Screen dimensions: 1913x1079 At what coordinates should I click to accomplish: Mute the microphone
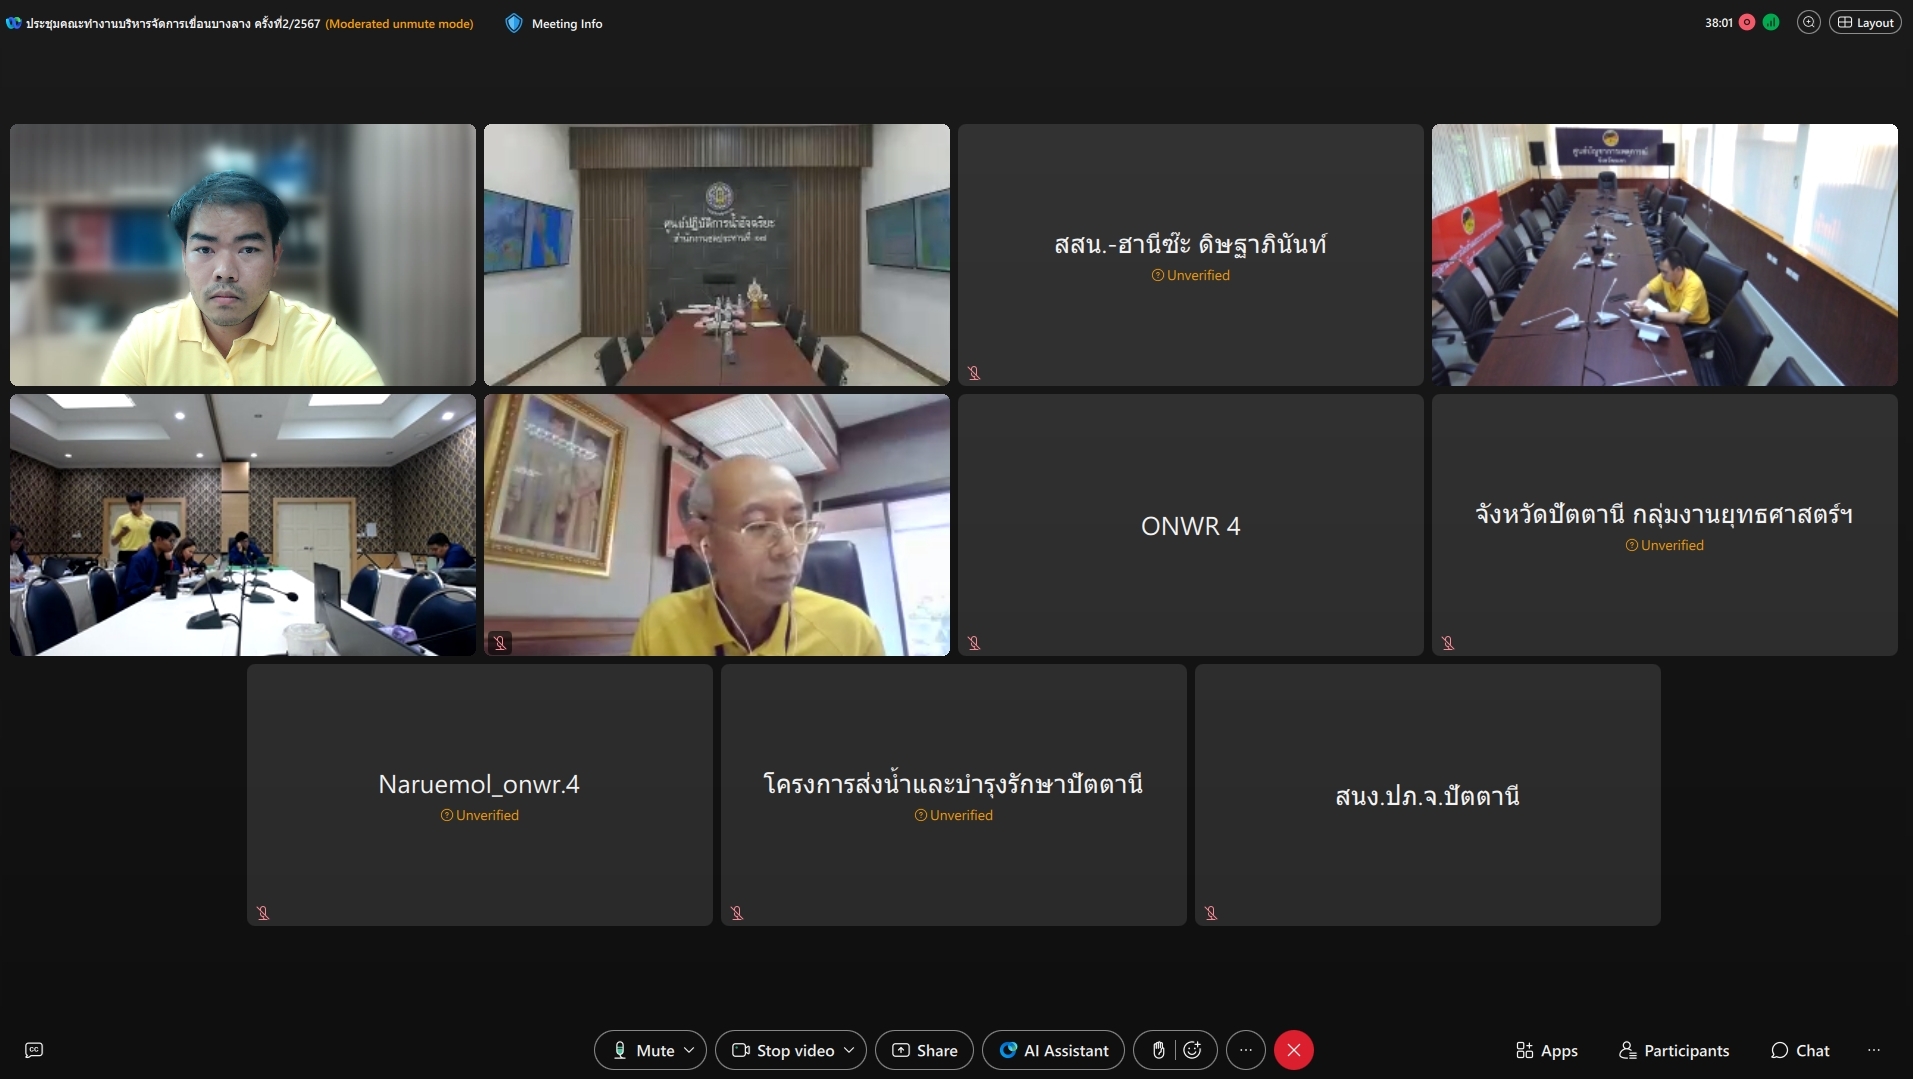point(643,1050)
